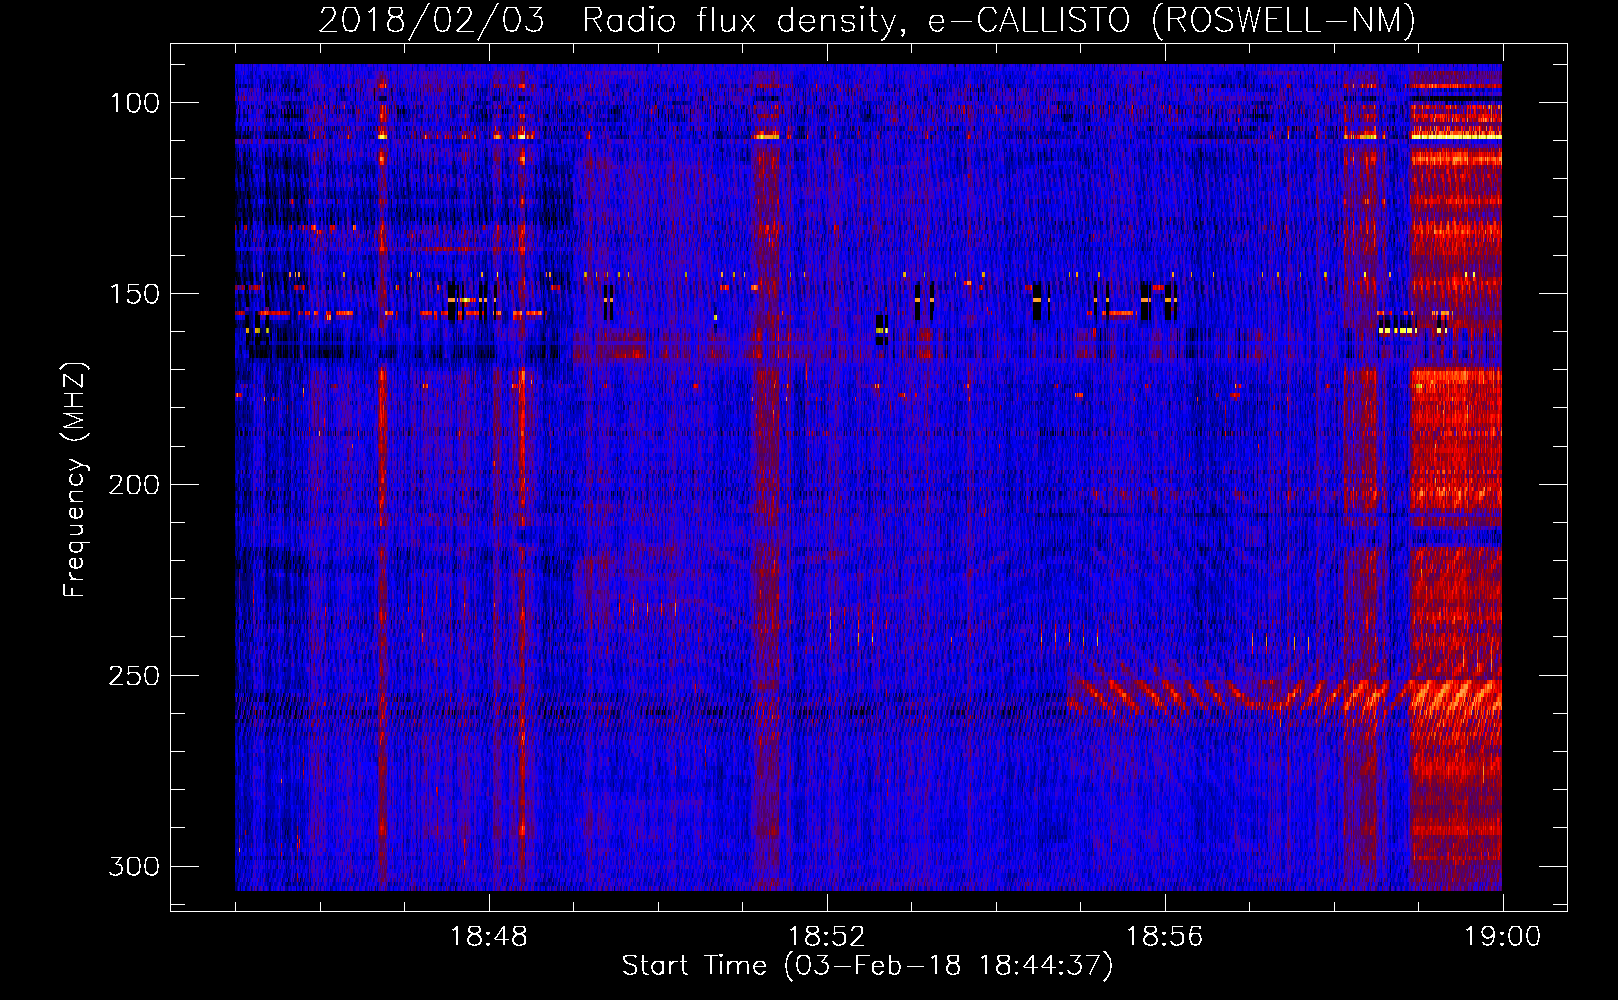Screen dimensions: 1618x1000
Task: Click the 100 frequency tick label
Action: click(134, 103)
